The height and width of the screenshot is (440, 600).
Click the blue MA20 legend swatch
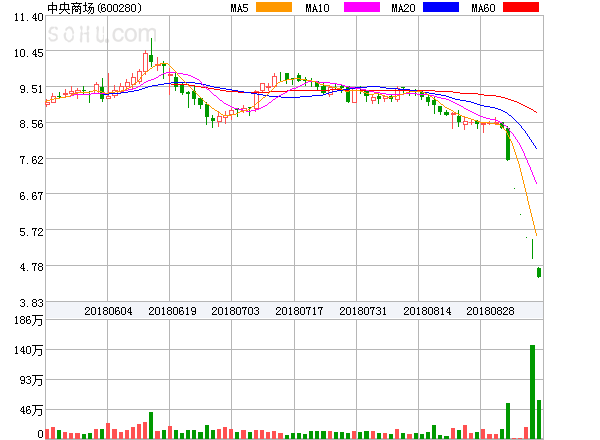click(x=441, y=7)
